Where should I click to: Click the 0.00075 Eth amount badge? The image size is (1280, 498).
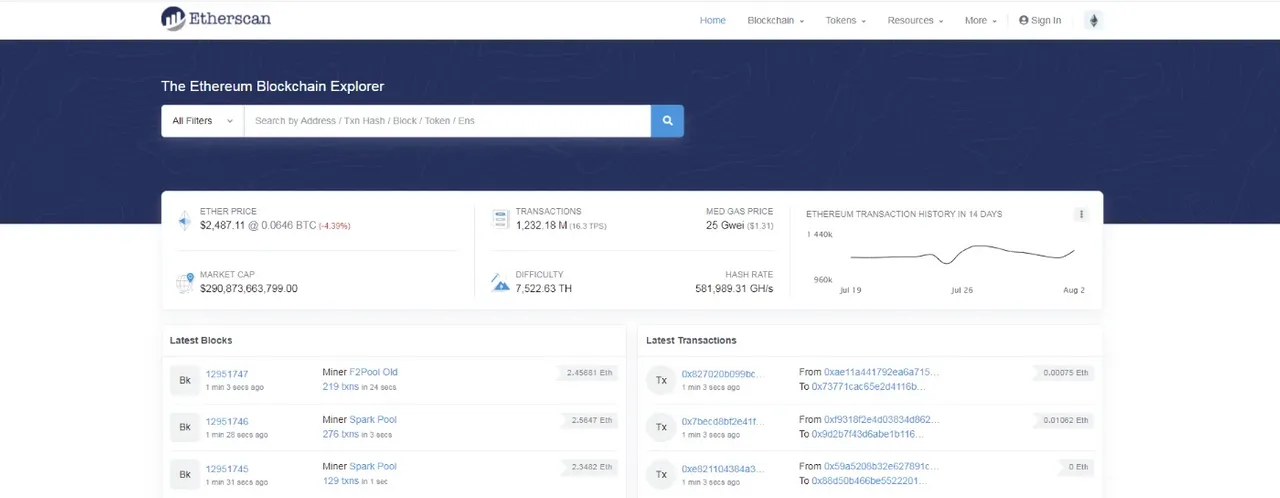pos(1062,373)
